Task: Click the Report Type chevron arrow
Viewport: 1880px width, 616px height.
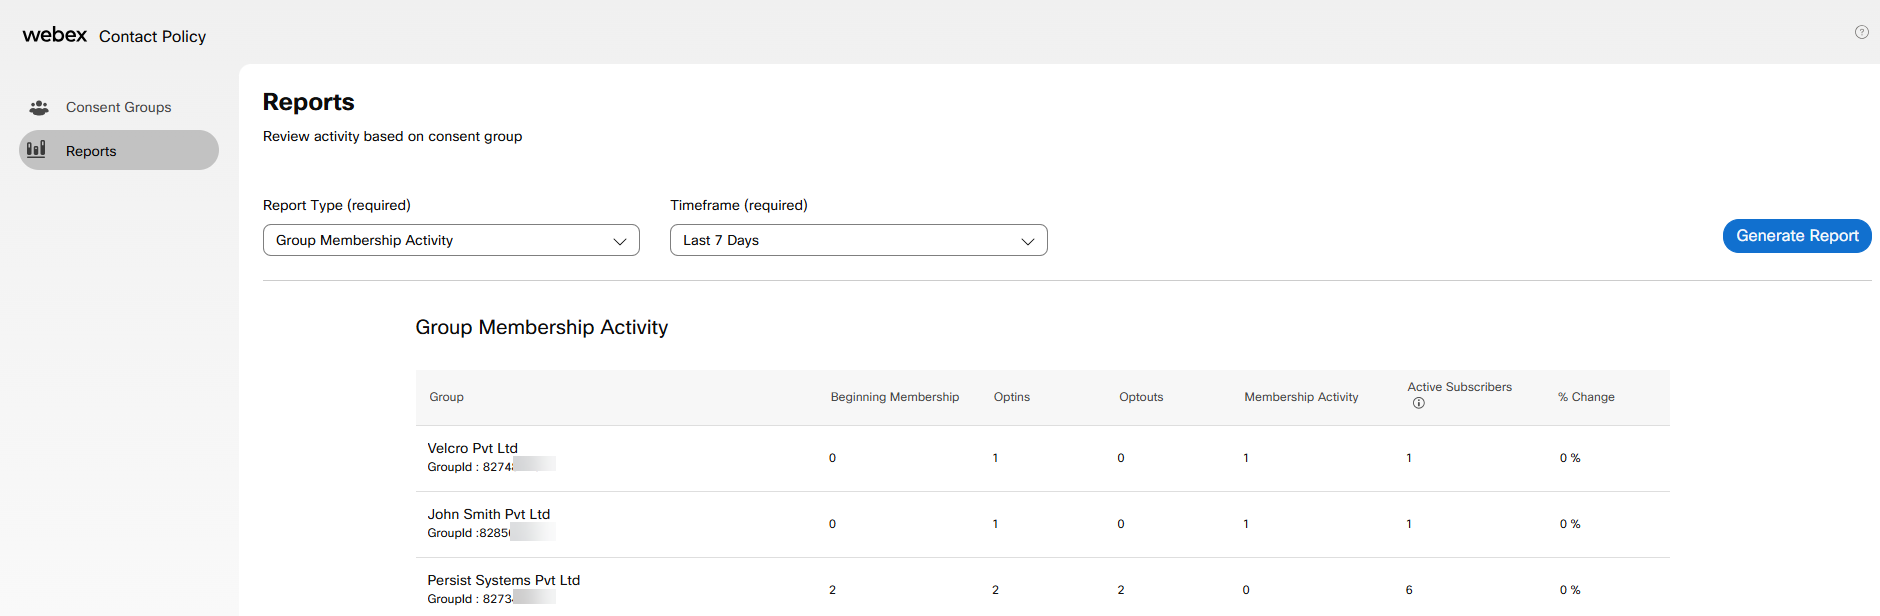Action: click(620, 241)
